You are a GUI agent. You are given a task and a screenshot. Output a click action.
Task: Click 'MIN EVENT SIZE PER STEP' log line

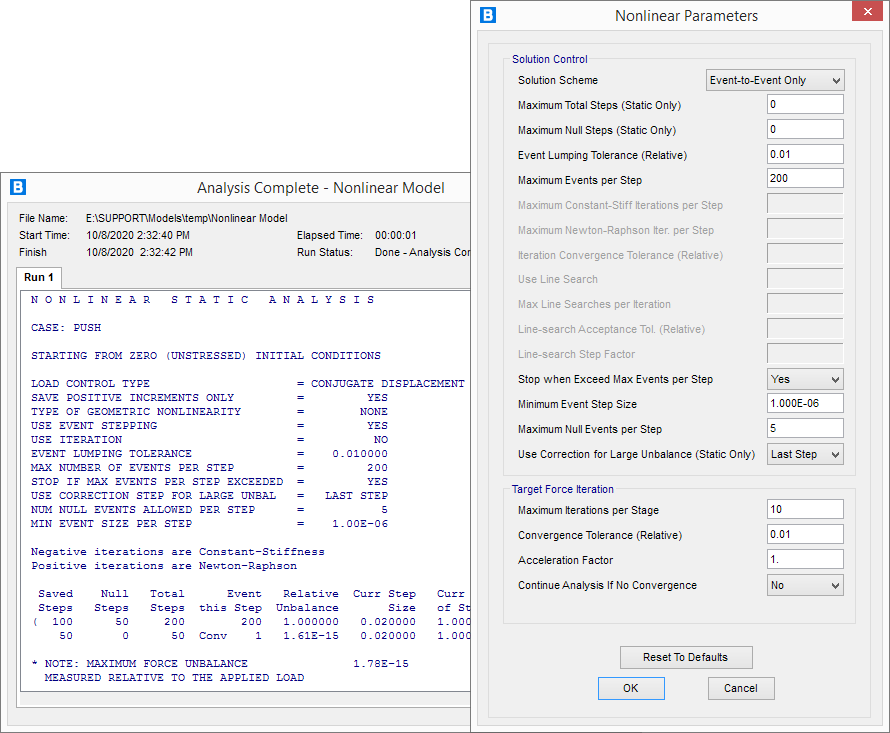point(209,523)
